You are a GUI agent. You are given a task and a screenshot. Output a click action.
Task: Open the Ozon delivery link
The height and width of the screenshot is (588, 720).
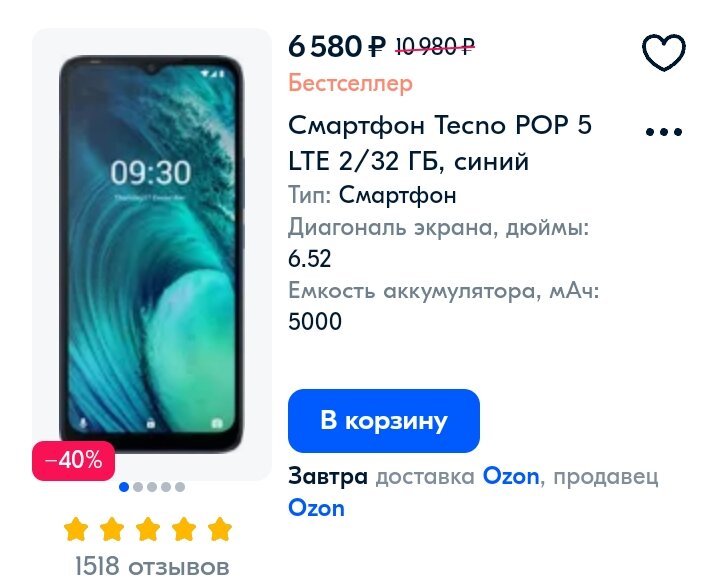(x=511, y=476)
